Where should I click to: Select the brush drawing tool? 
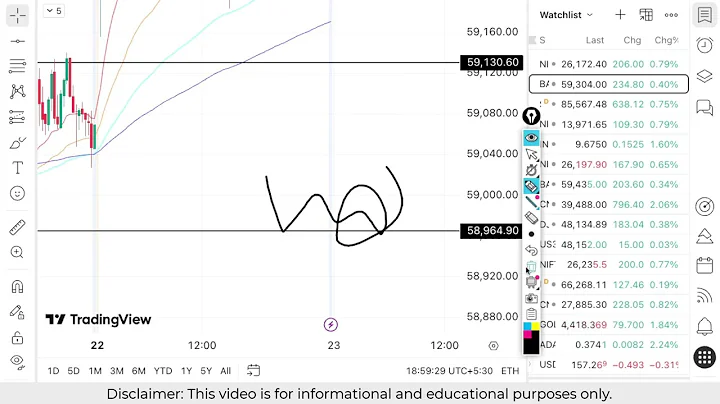point(17,144)
